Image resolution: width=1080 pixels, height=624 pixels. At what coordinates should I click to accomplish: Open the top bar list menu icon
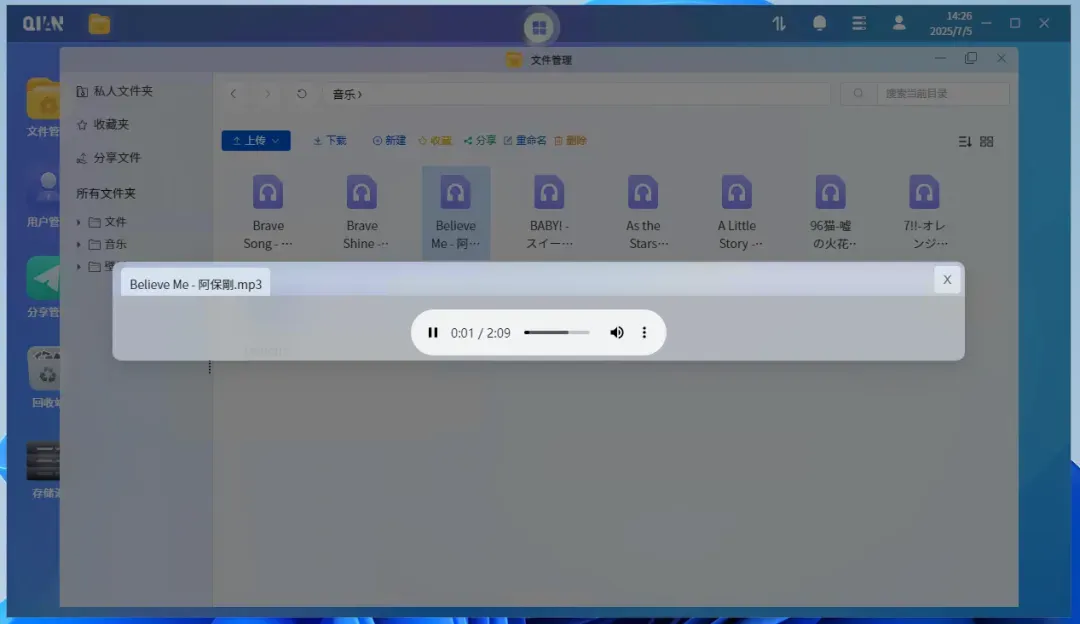tap(859, 23)
